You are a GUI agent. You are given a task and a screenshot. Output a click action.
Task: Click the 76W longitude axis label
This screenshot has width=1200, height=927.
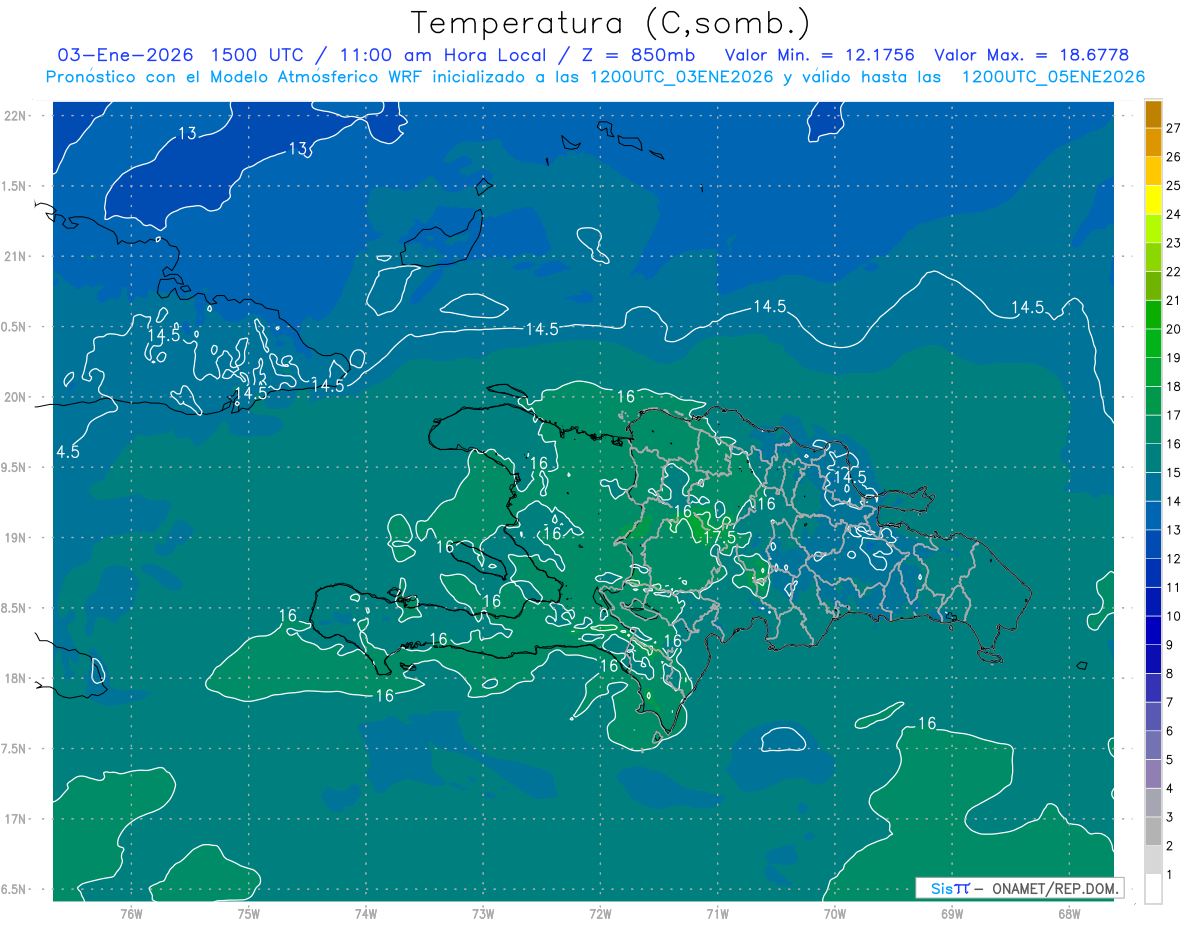pyautogui.click(x=131, y=913)
